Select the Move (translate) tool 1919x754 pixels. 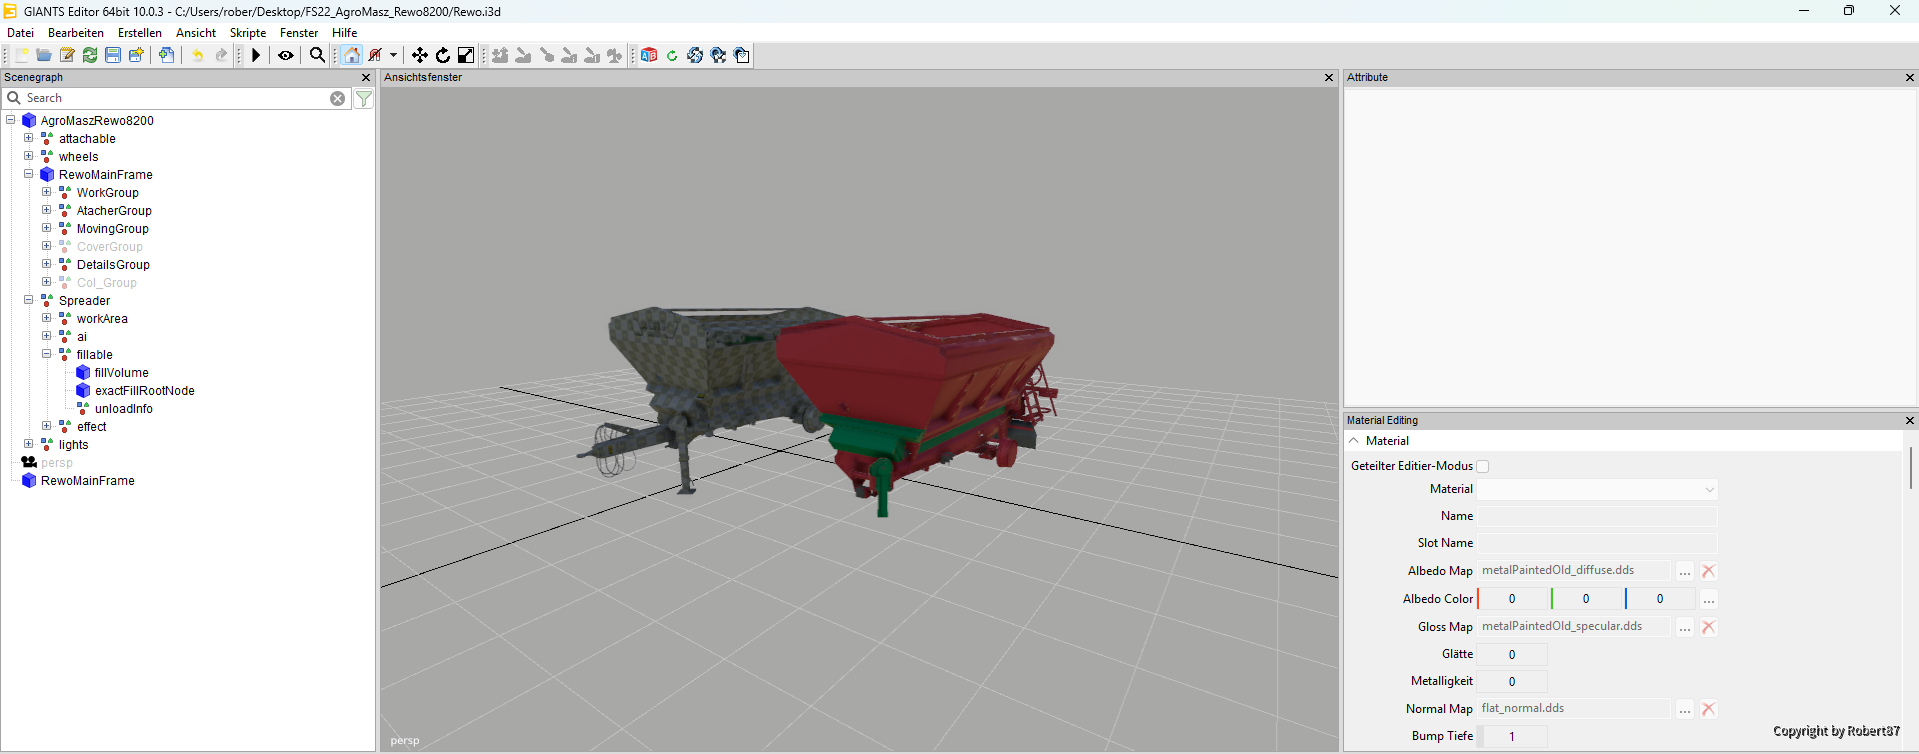[x=420, y=55]
